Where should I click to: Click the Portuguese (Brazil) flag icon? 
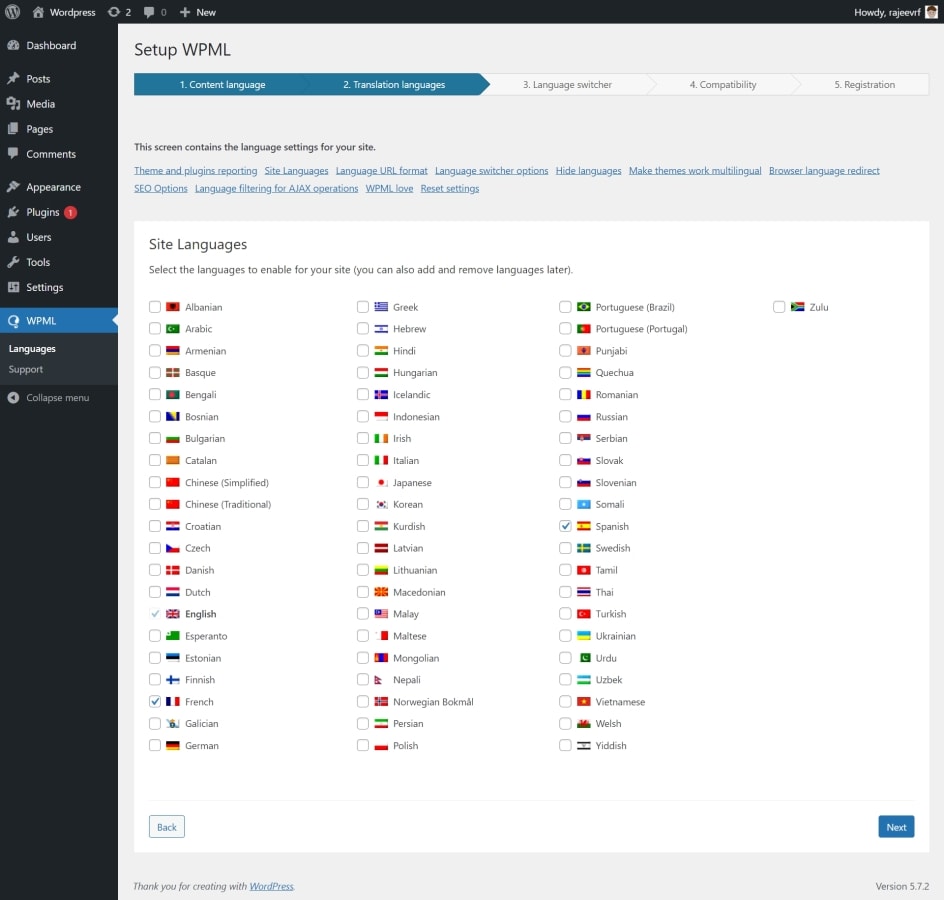[583, 307]
